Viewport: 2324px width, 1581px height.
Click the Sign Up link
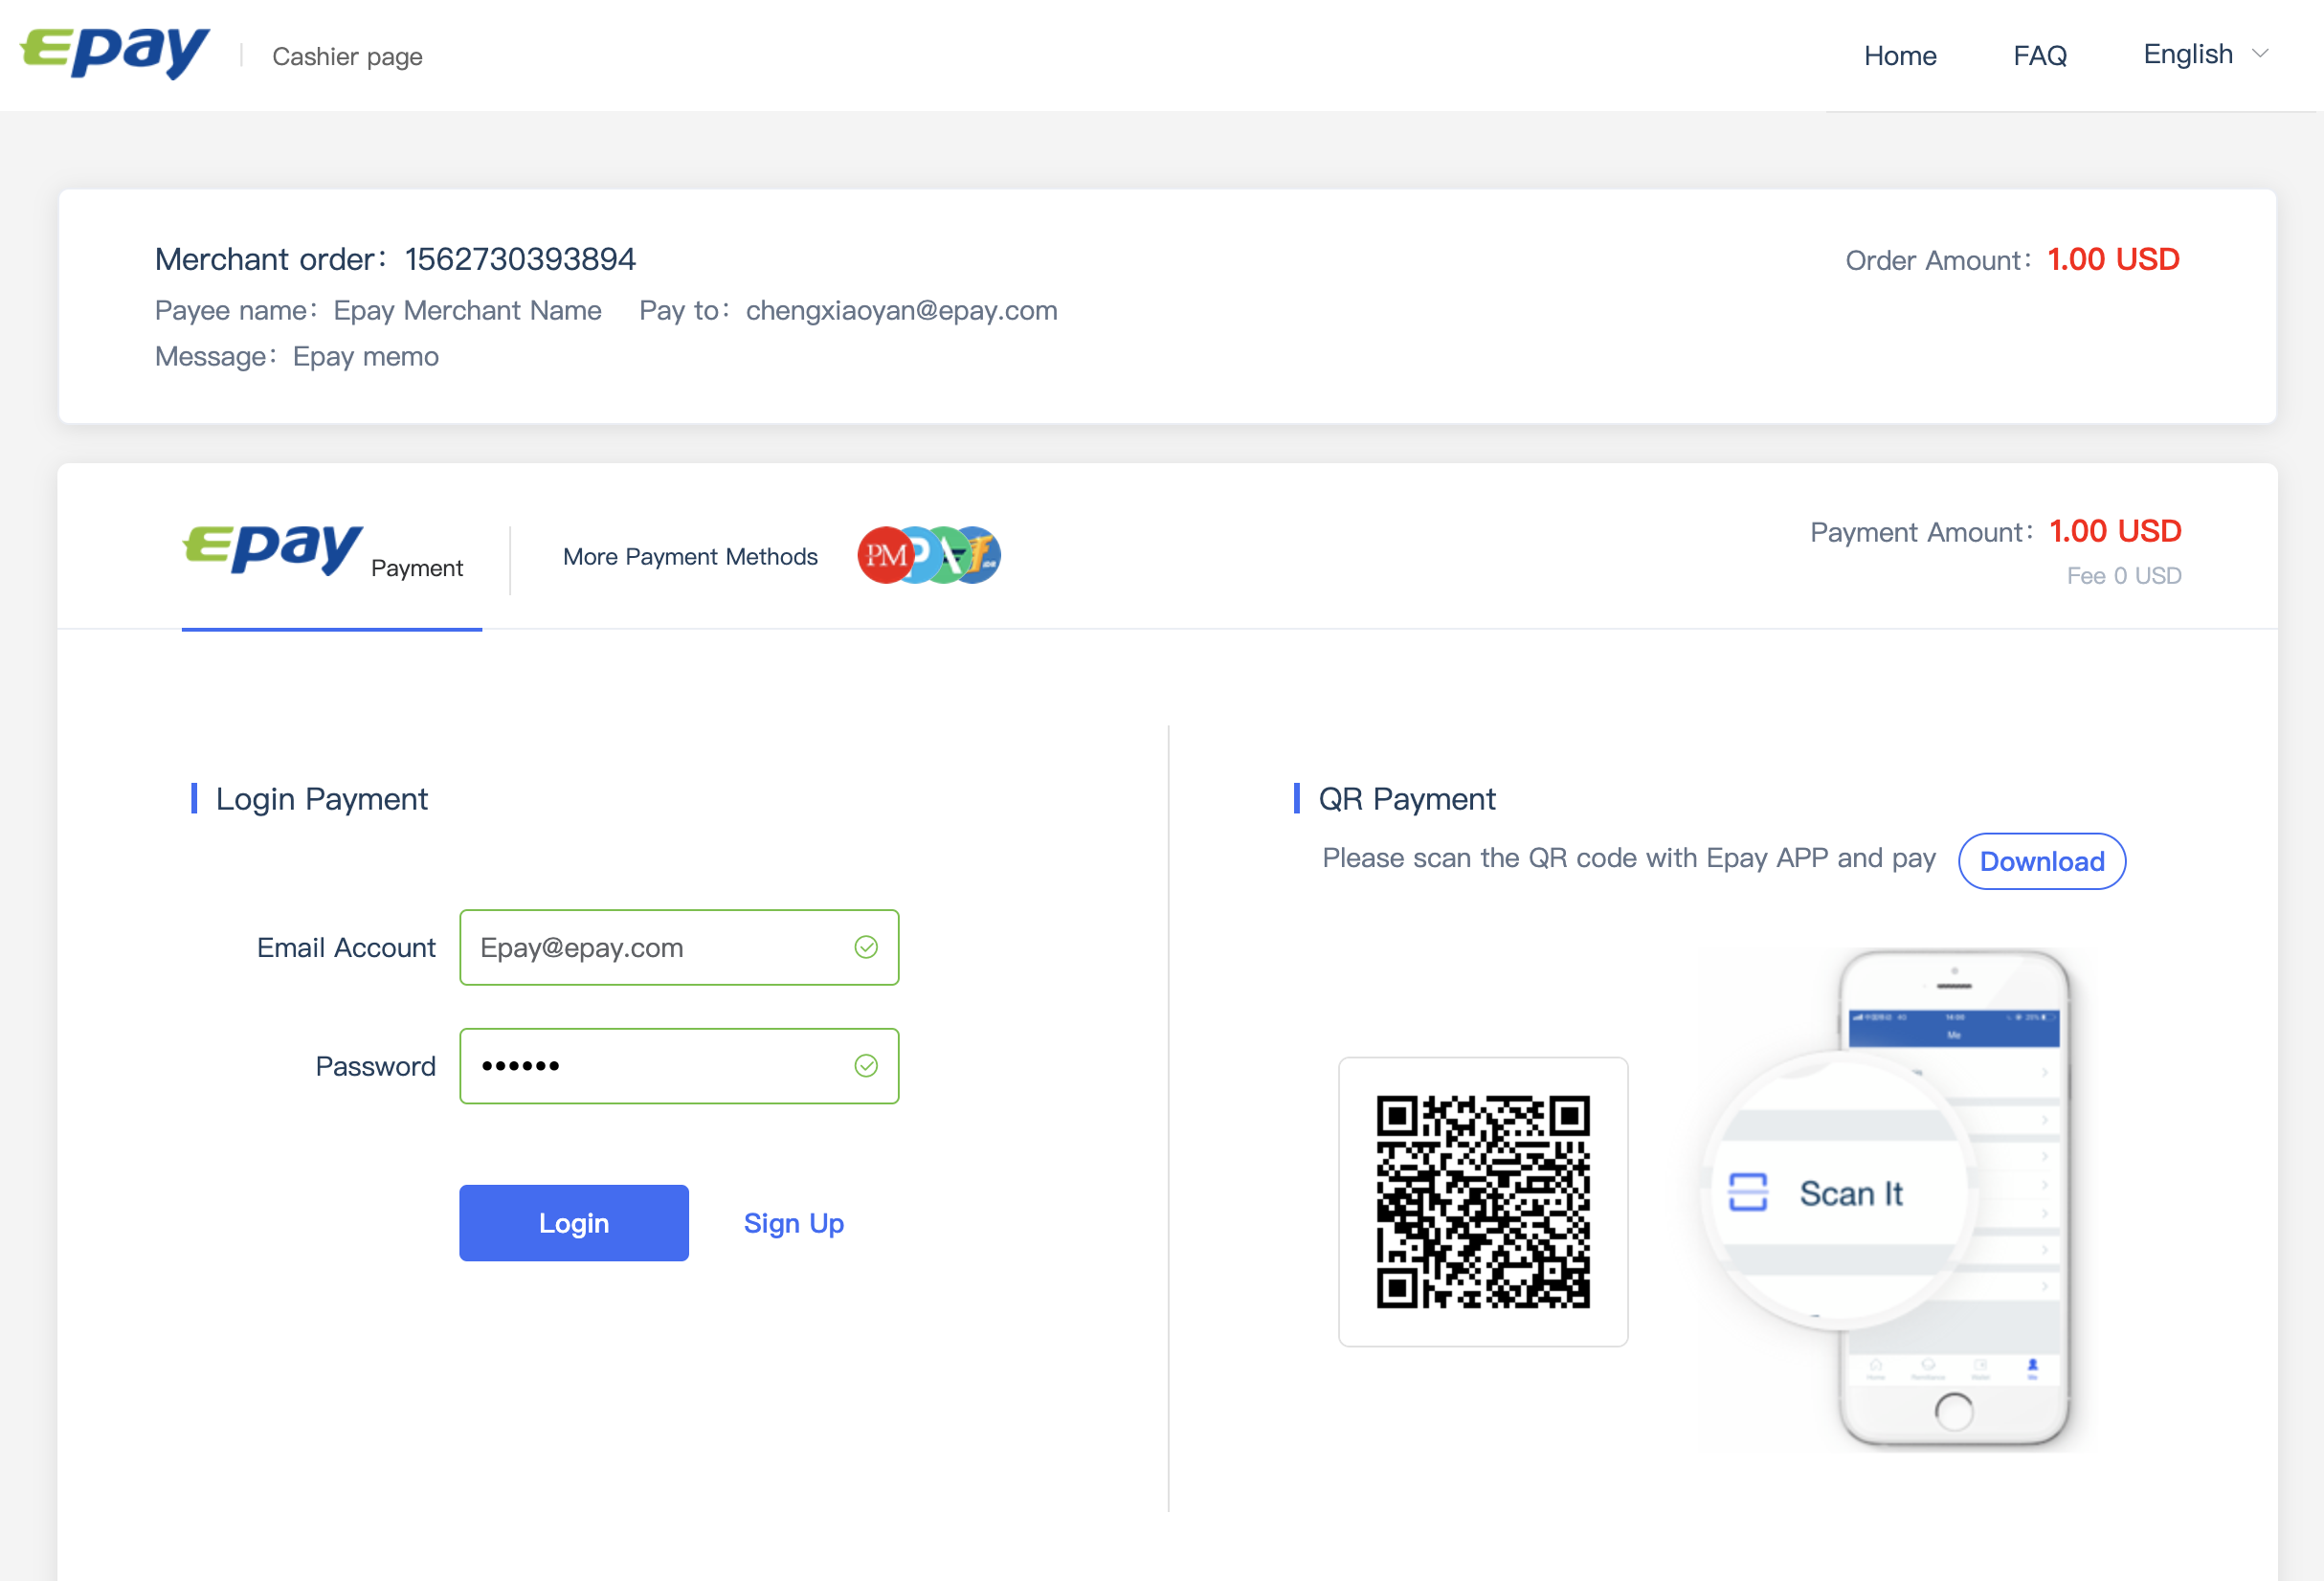click(x=794, y=1223)
